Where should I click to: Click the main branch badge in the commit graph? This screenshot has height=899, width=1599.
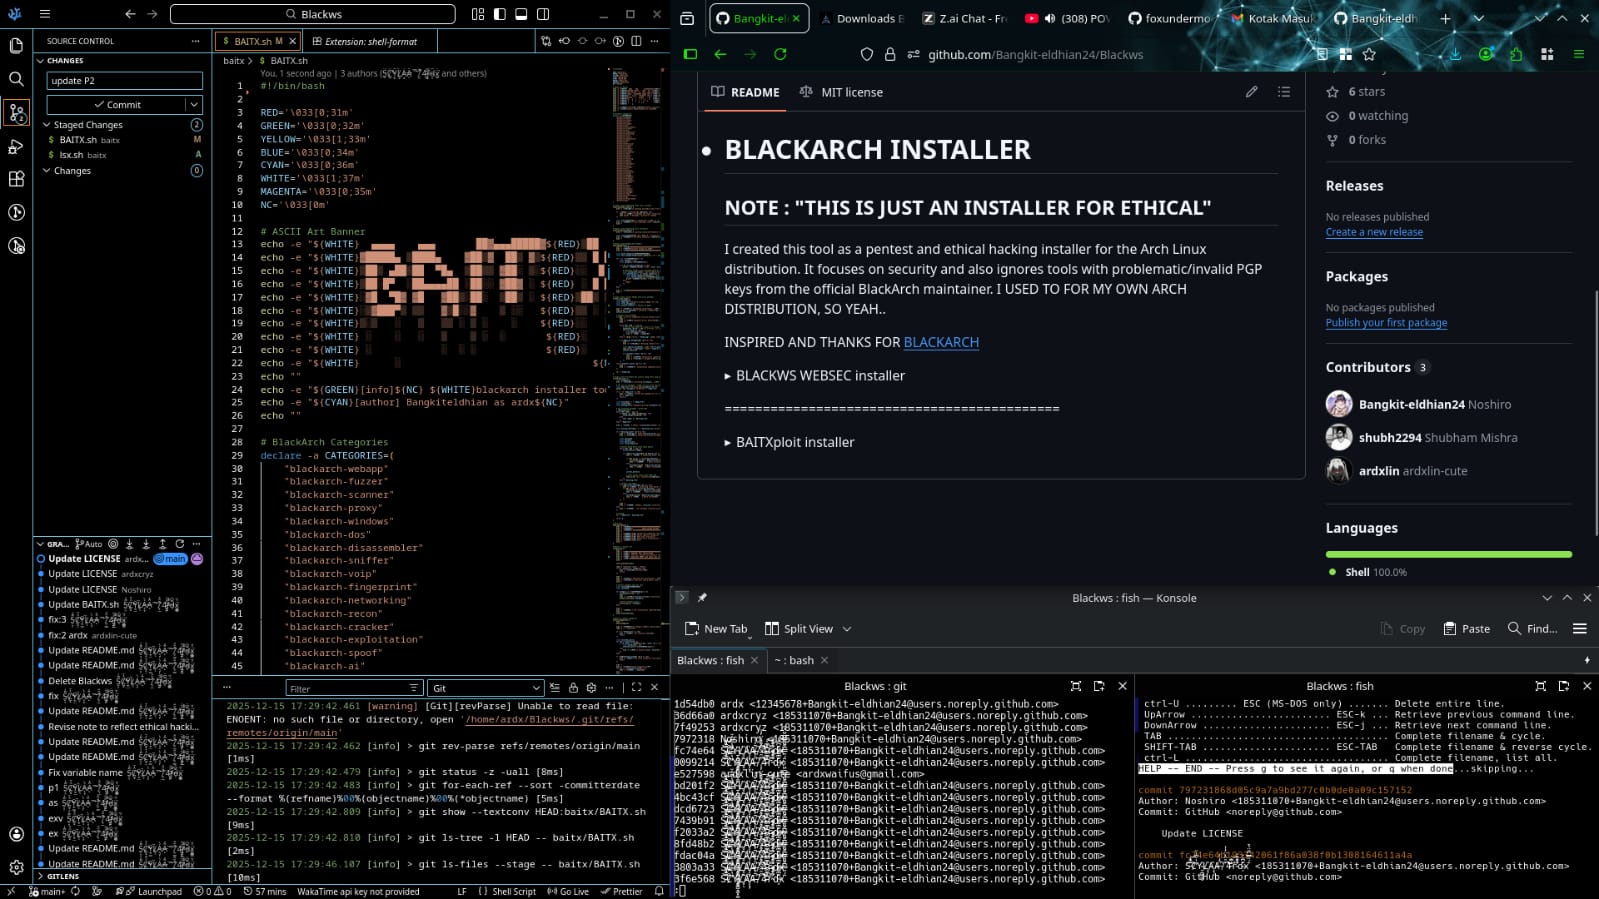[x=171, y=559]
